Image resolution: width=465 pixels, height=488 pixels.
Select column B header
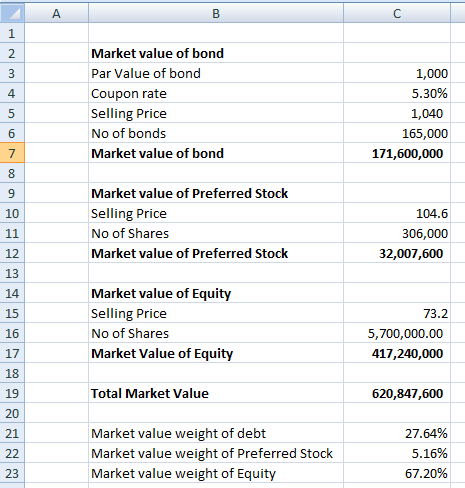point(216,13)
